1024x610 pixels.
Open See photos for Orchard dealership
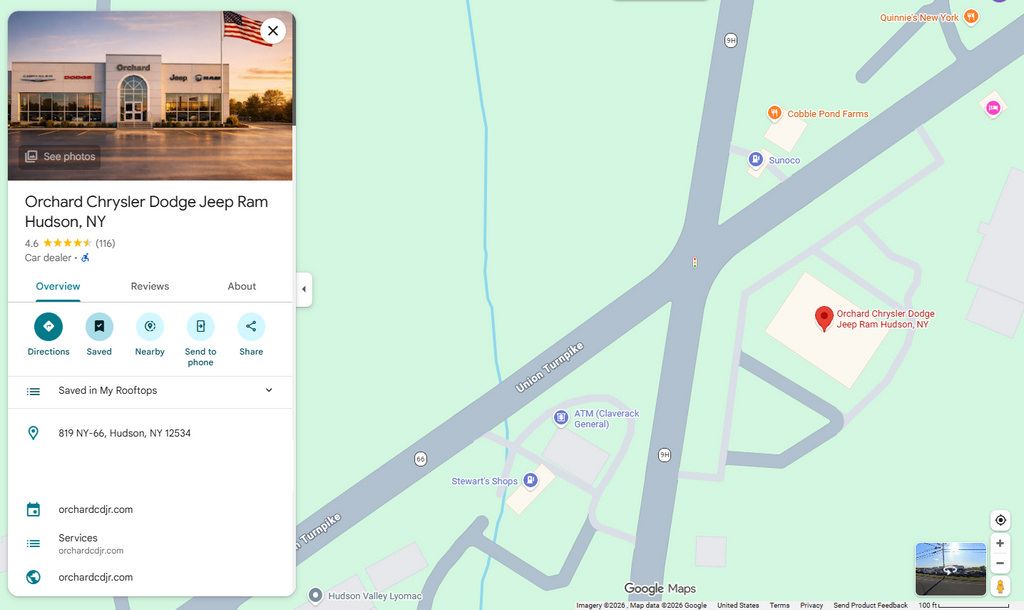[x=60, y=157]
